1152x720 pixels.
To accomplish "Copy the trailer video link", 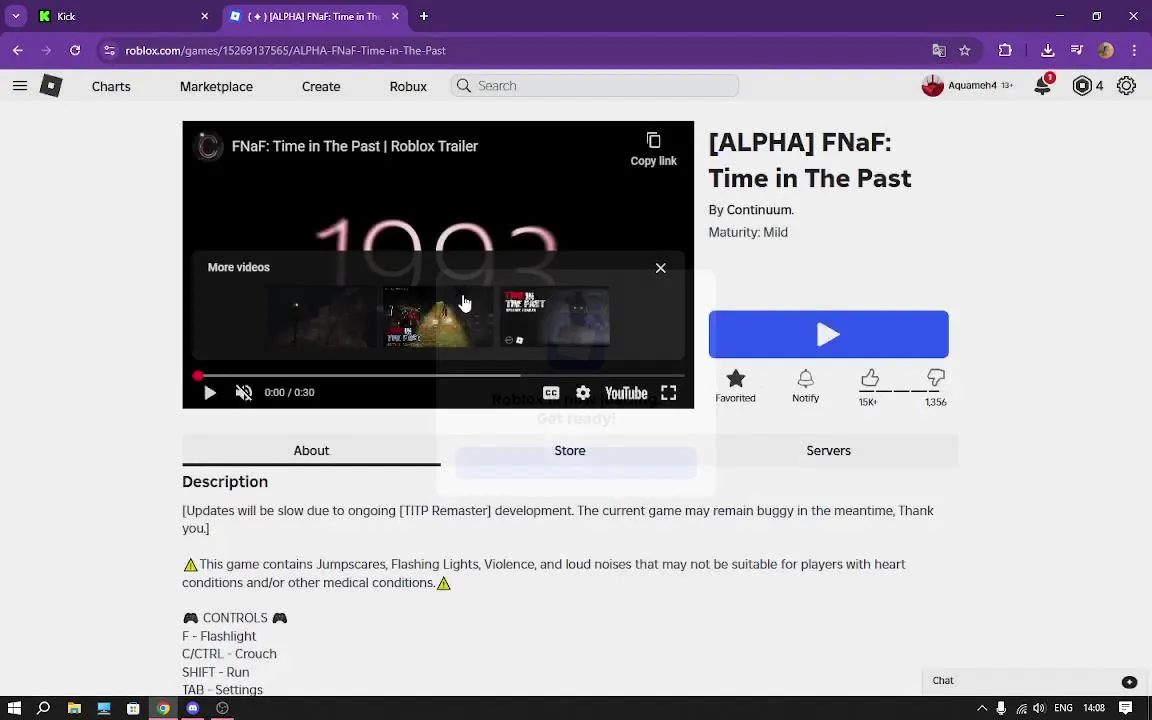I will tap(653, 149).
